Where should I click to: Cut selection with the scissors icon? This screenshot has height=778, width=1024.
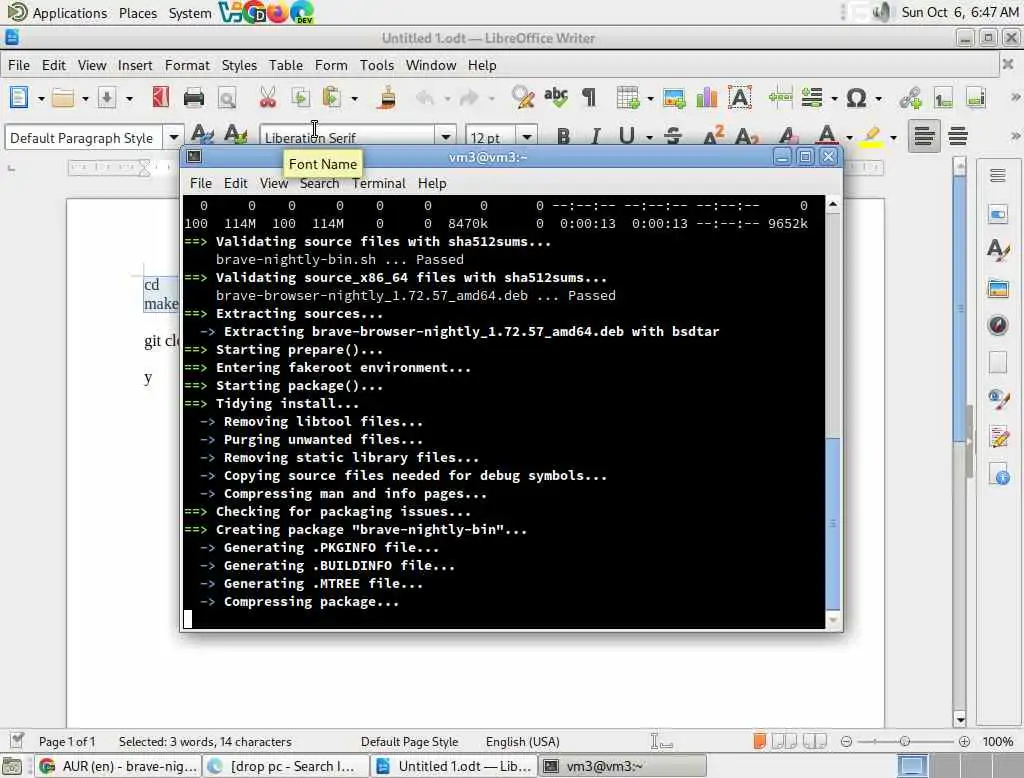tap(268, 98)
